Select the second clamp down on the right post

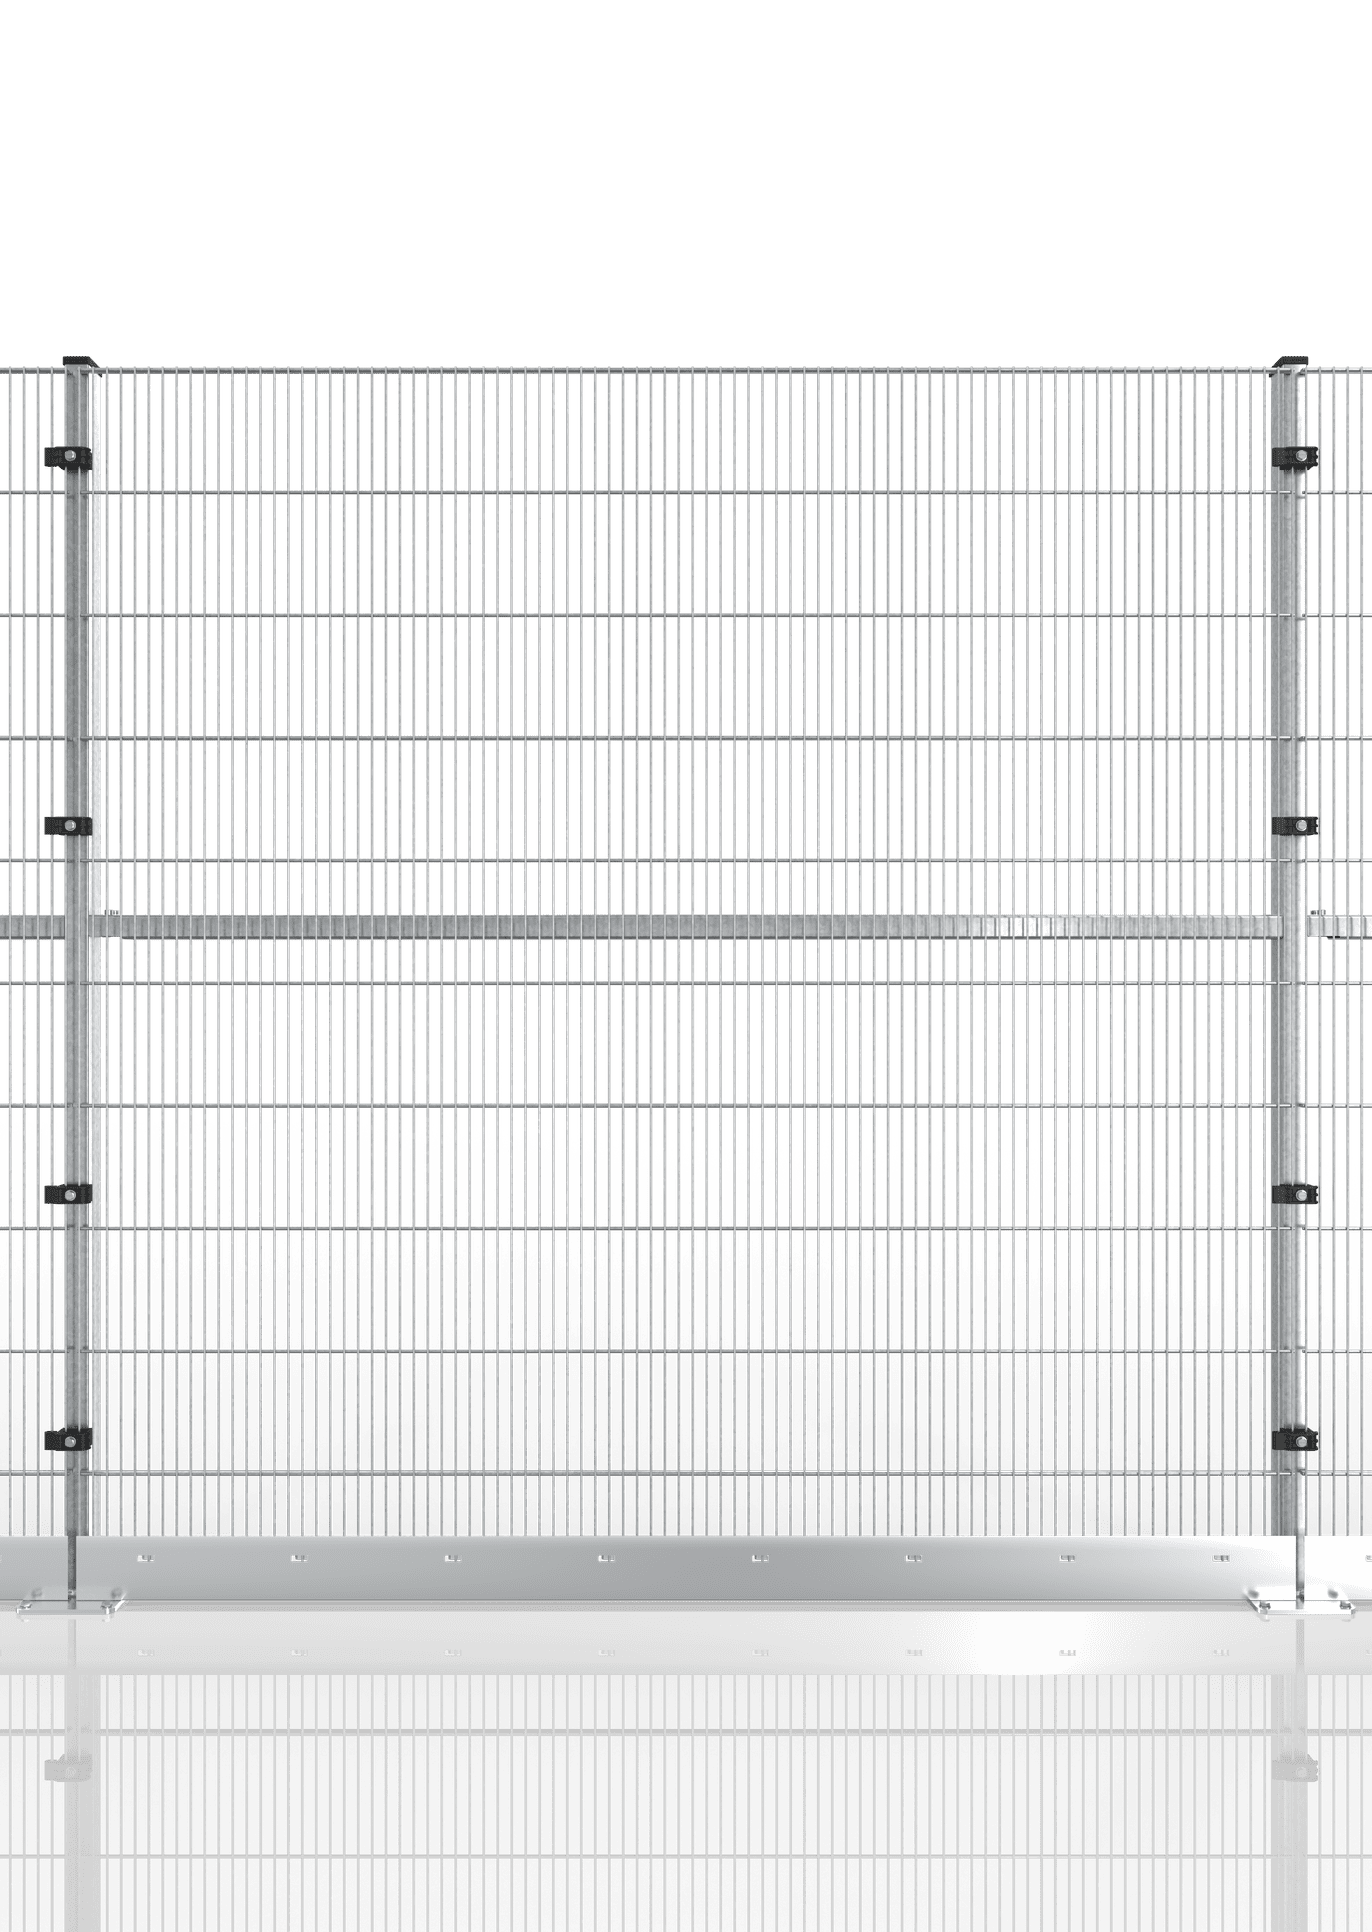(x=1295, y=825)
